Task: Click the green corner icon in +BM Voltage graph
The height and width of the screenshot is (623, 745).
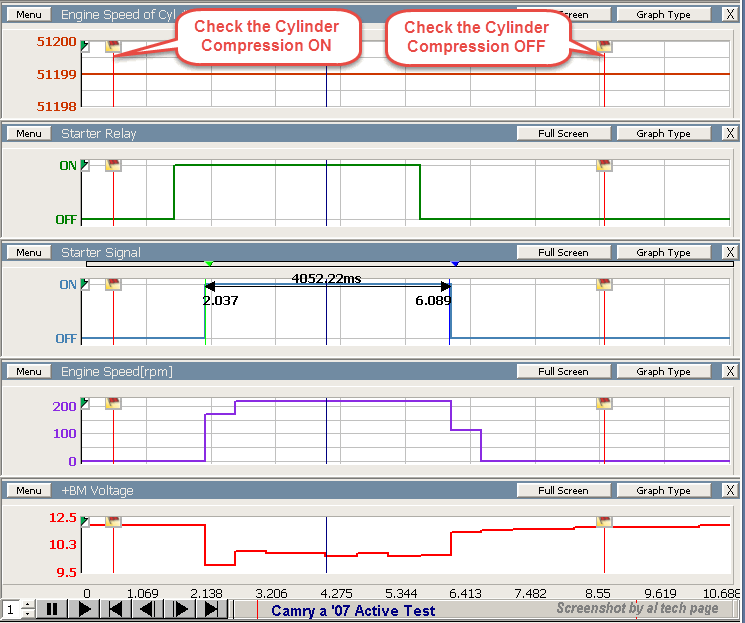Action: (x=85, y=521)
